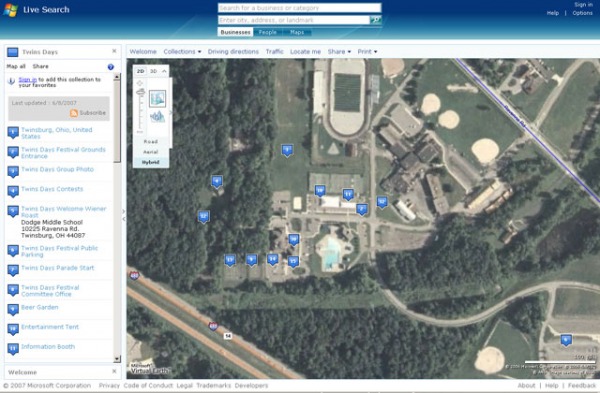Screen dimensions: 600x393
Task: Click the business or category search field
Action: tap(300, 8)
